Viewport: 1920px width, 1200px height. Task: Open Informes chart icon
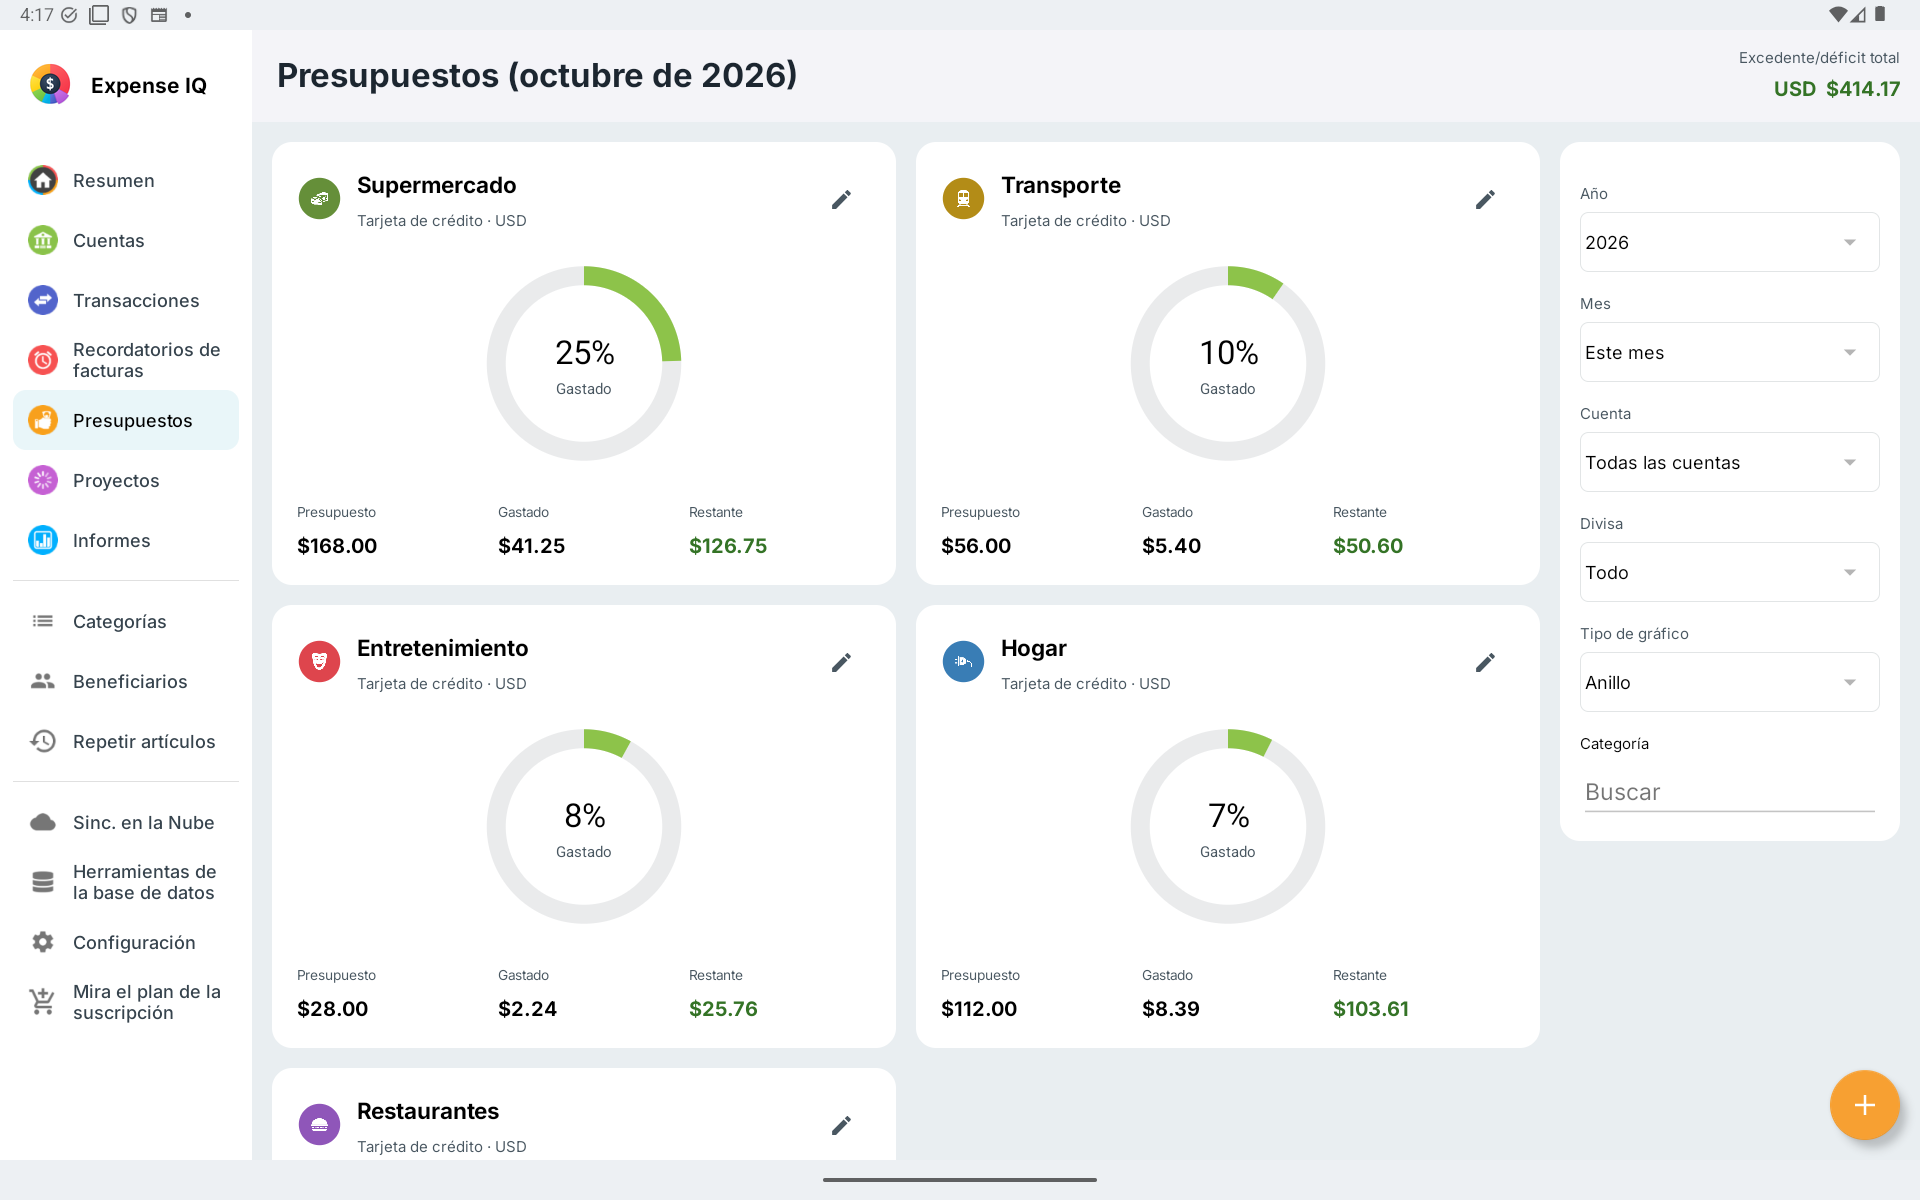click(x=43, y=540)
